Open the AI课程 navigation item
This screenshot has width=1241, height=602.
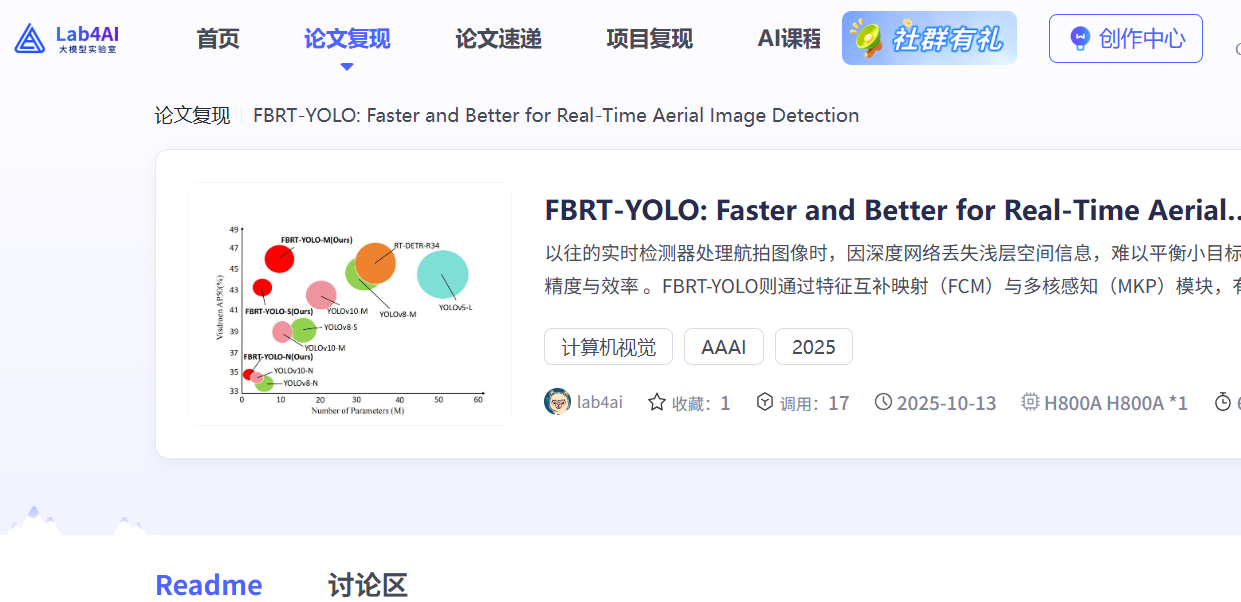pos(789,38)
